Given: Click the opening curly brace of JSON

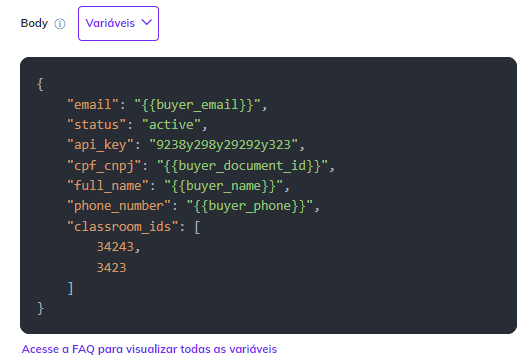Looking at the screenshot, I should (x=40, y=84).
